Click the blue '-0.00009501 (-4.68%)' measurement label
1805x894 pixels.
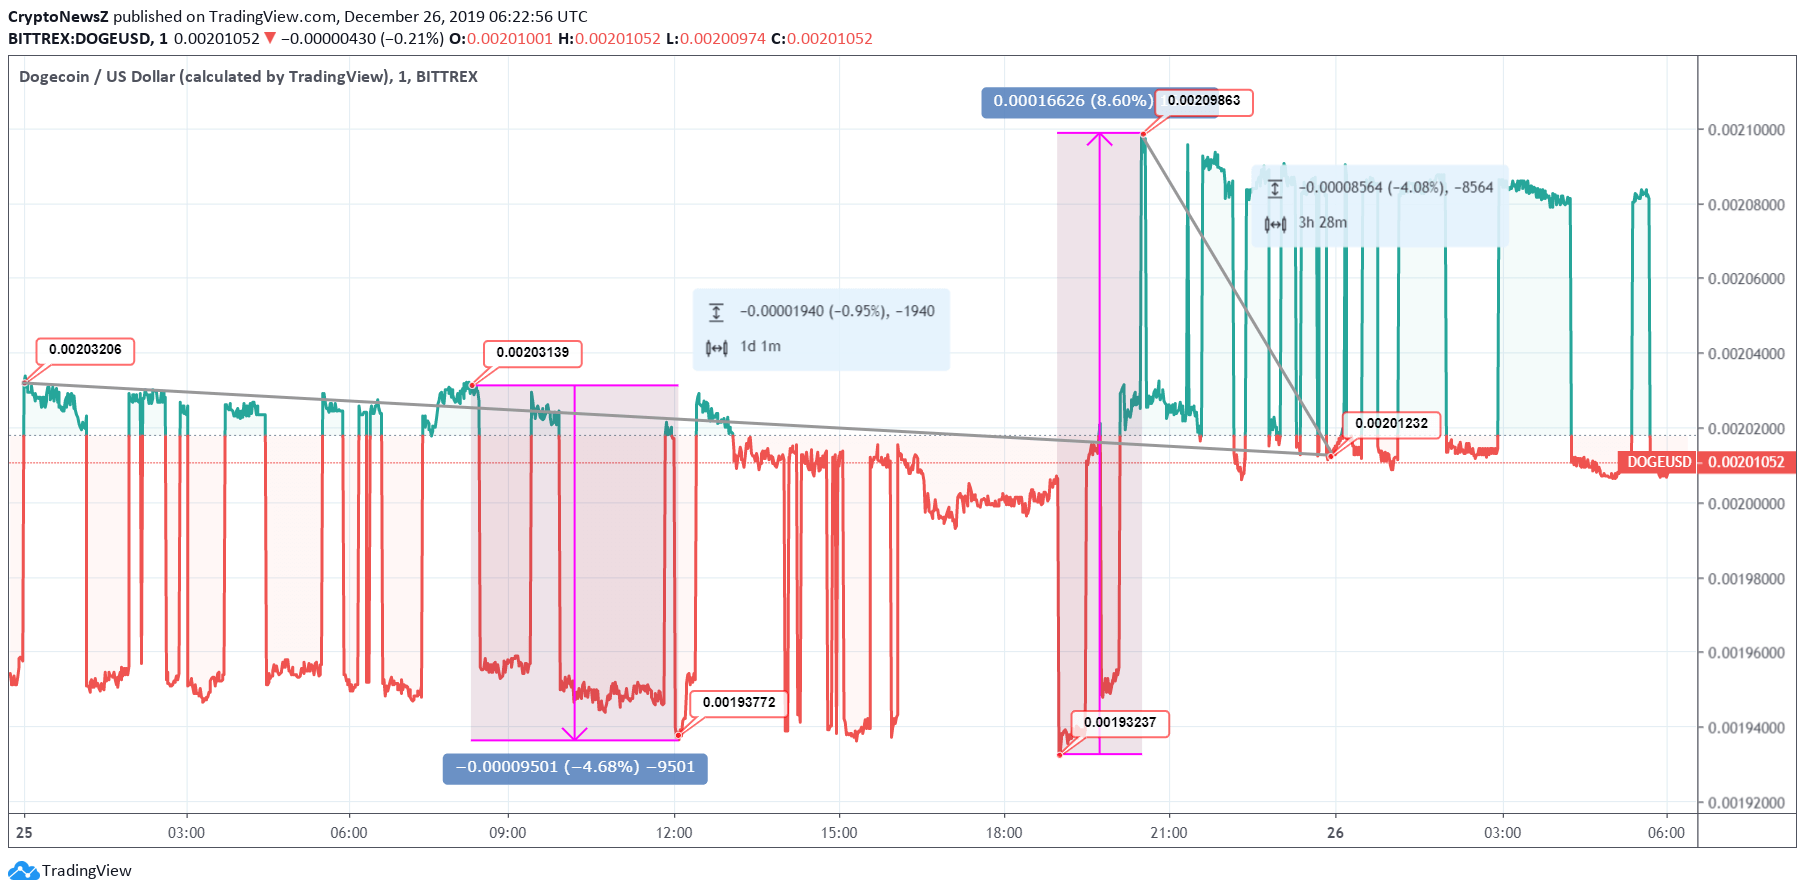[575, 768]
